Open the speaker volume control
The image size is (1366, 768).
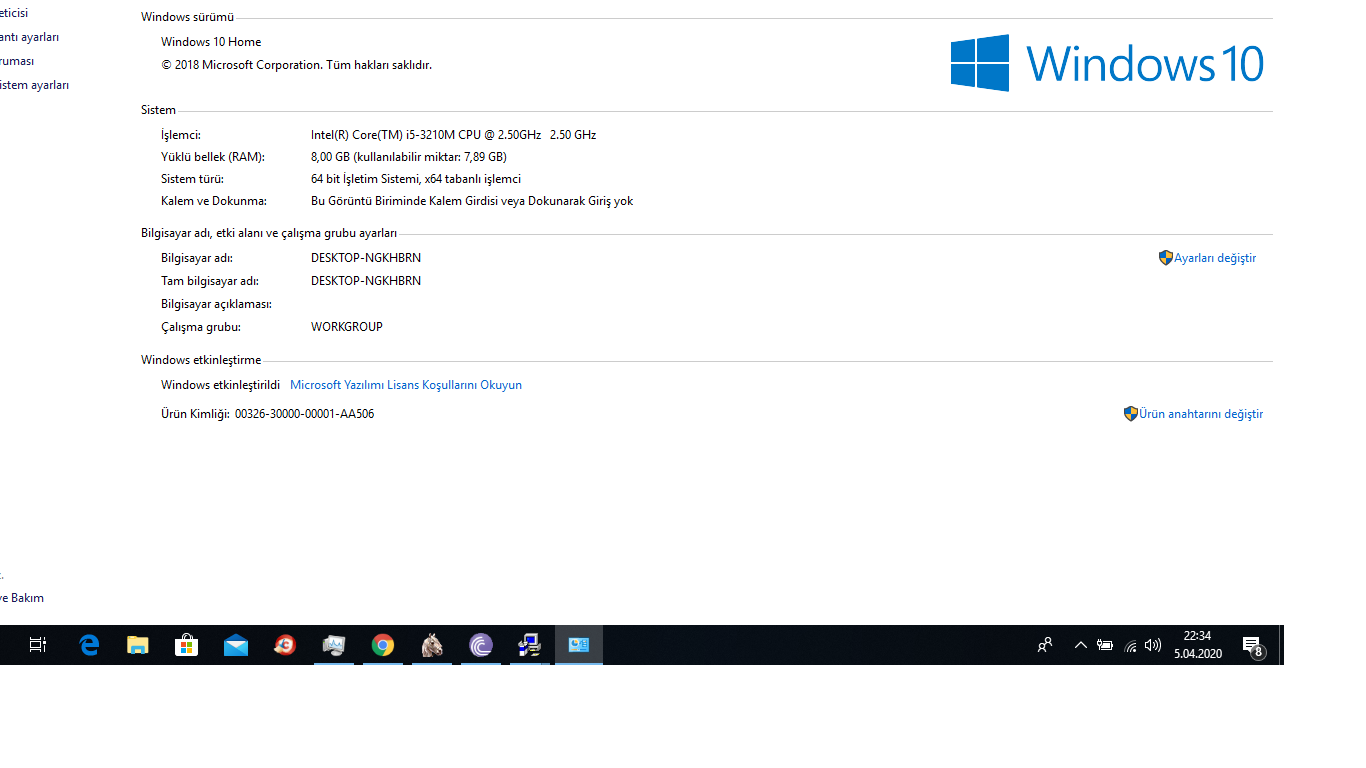1153,645
